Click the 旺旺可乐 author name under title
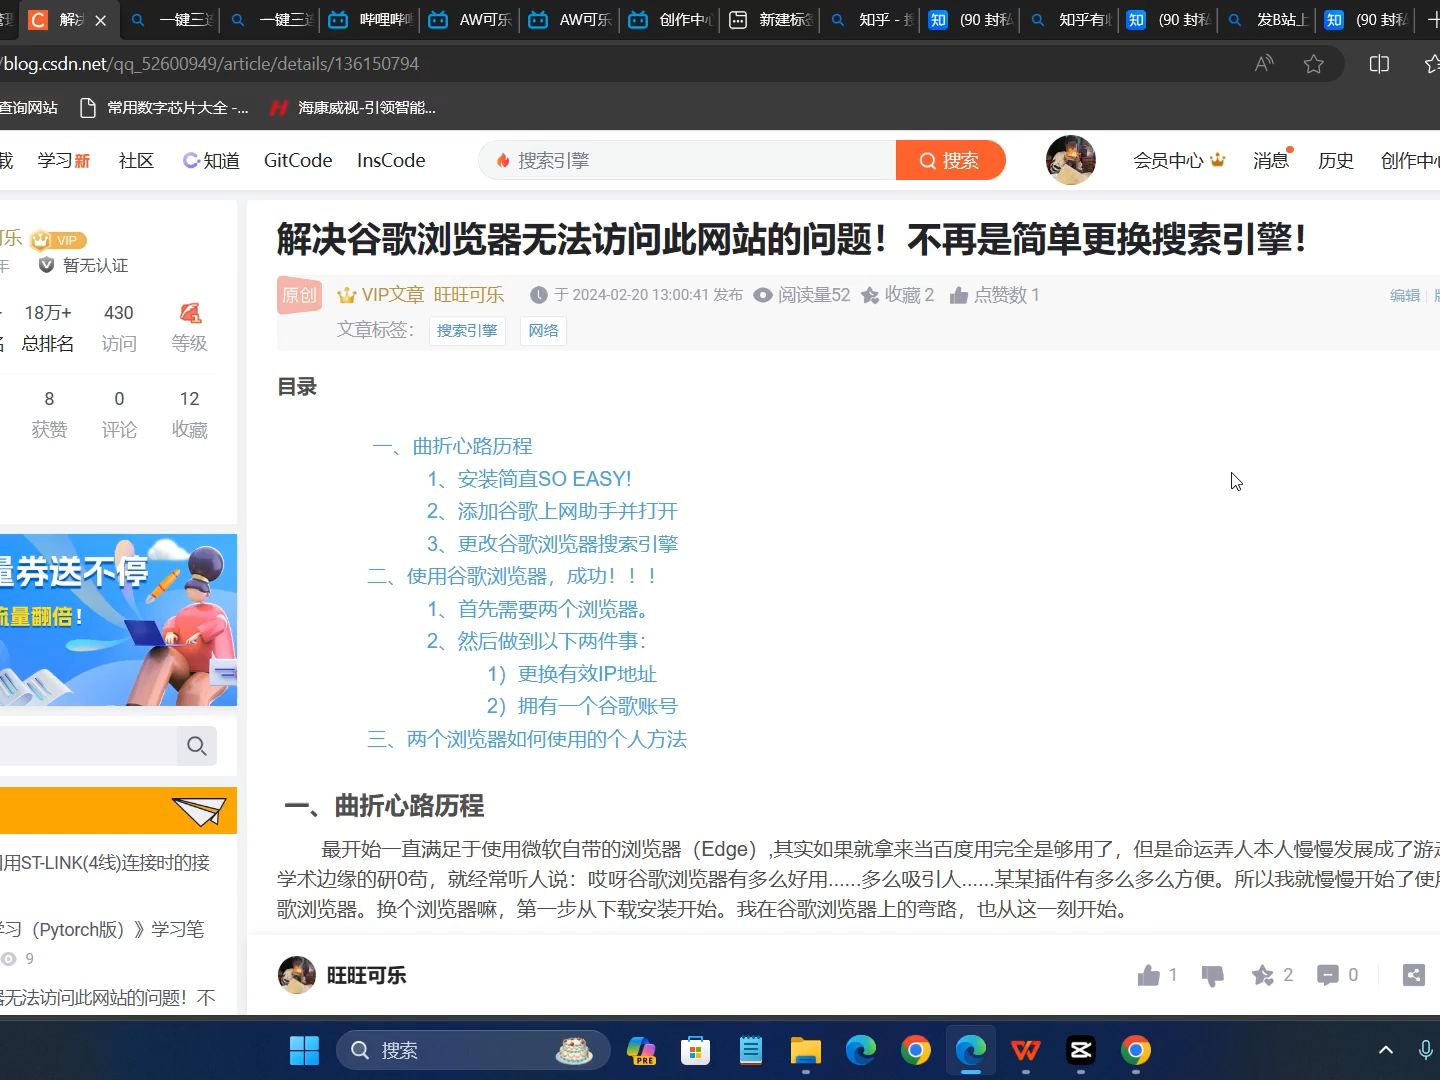The image size is (1440, 1080). [x=468, y=295]
